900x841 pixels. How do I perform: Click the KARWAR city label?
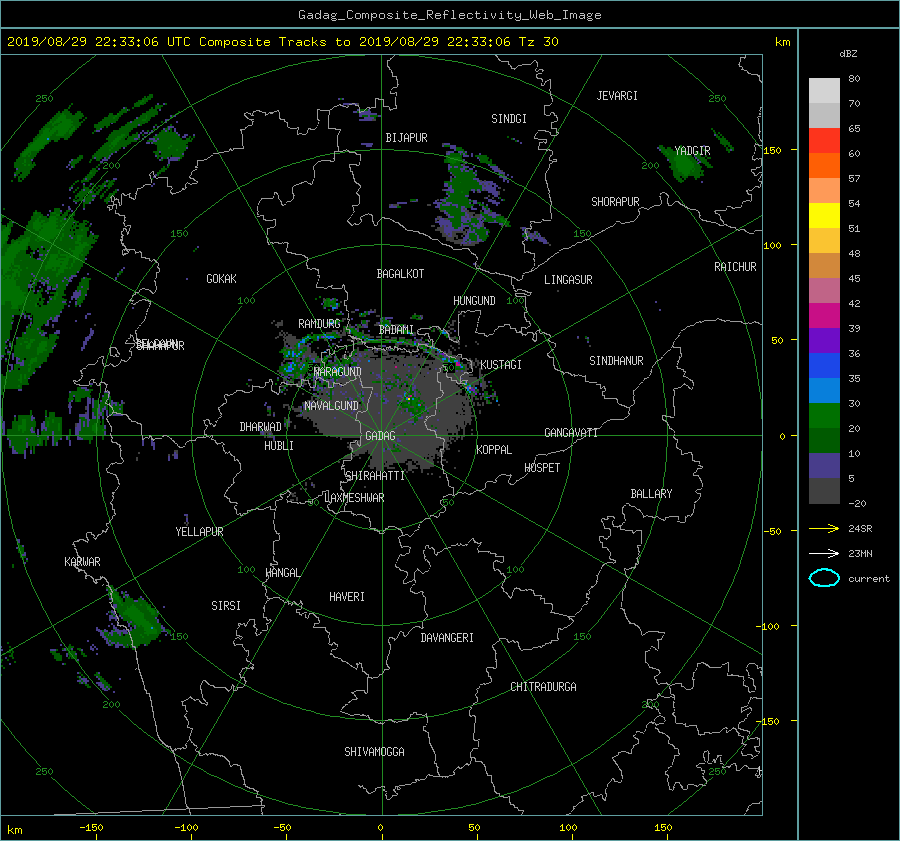coord(82,562)
